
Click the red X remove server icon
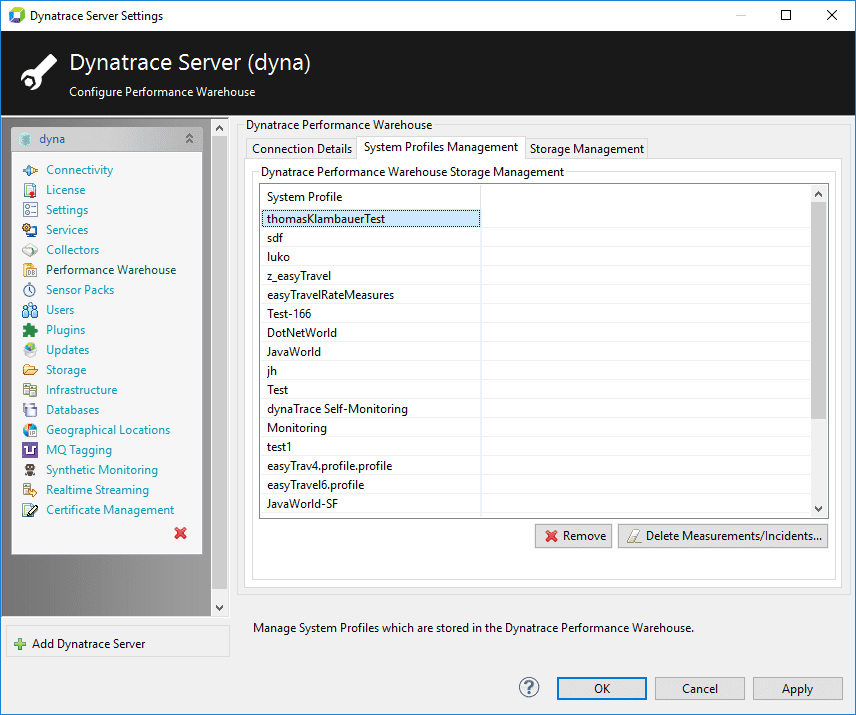click(181, 533)
